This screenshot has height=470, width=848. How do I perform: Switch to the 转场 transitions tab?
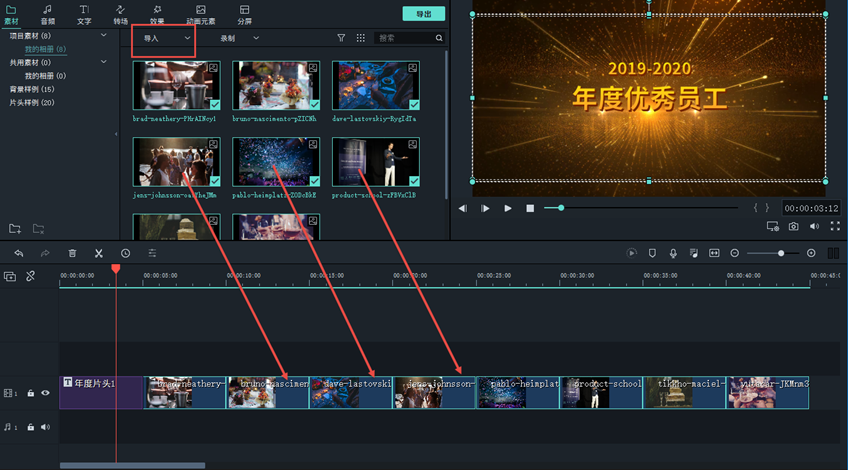(121, 14)
